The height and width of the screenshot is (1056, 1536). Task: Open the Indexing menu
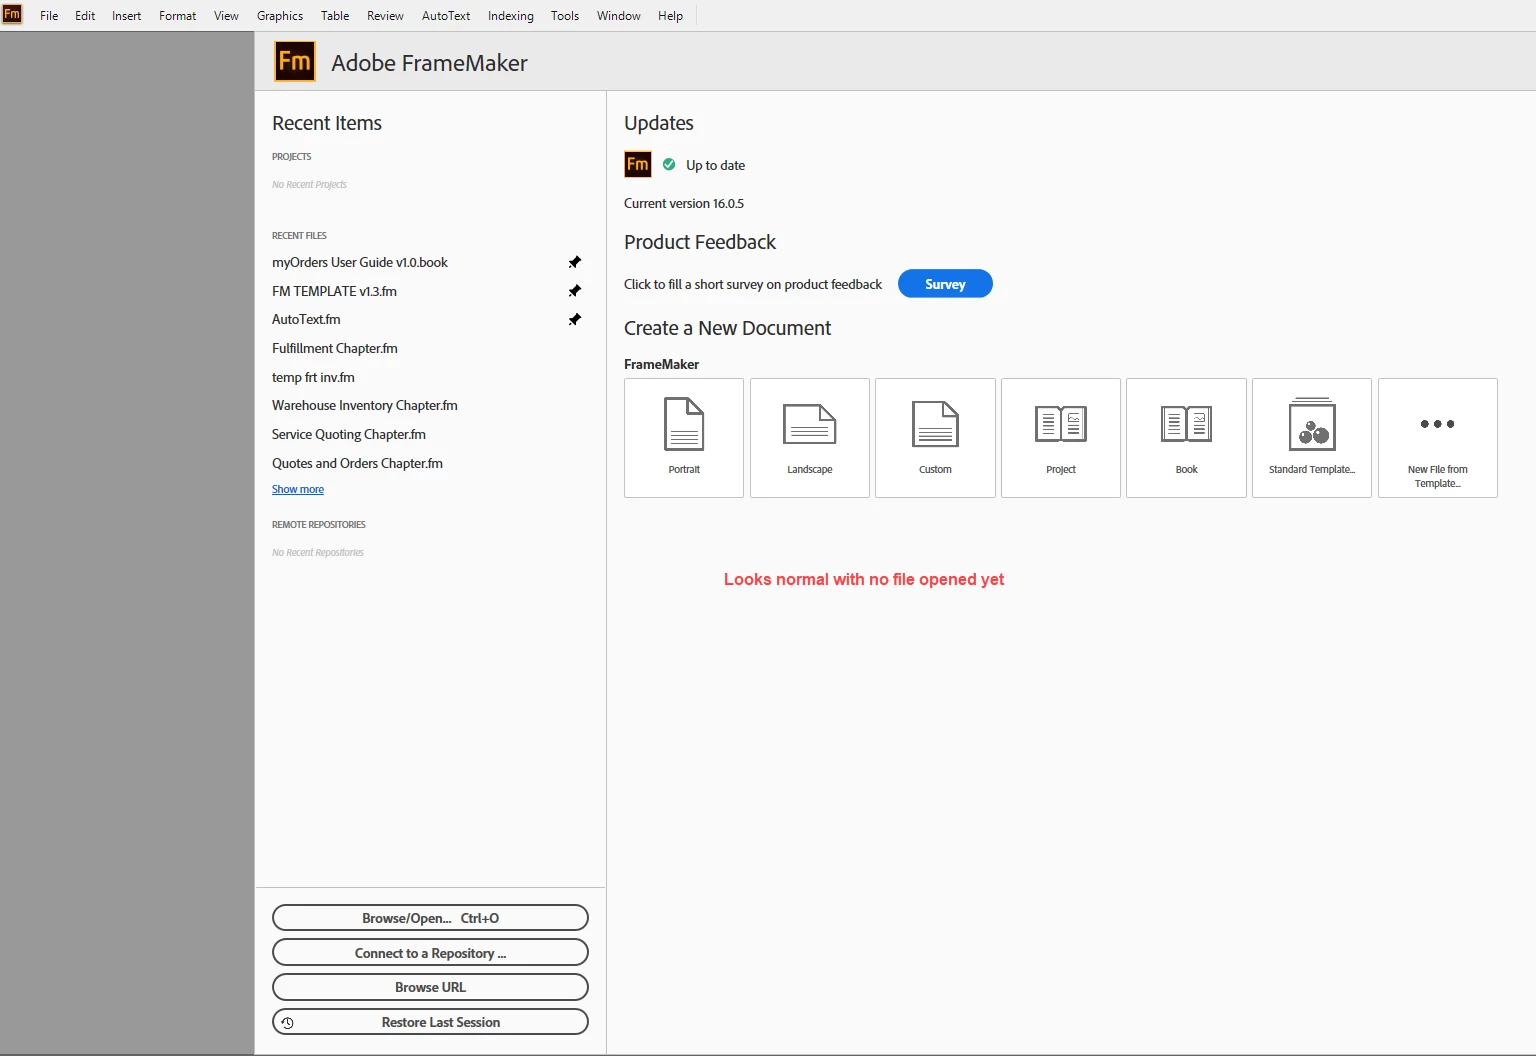coord(511,16)
